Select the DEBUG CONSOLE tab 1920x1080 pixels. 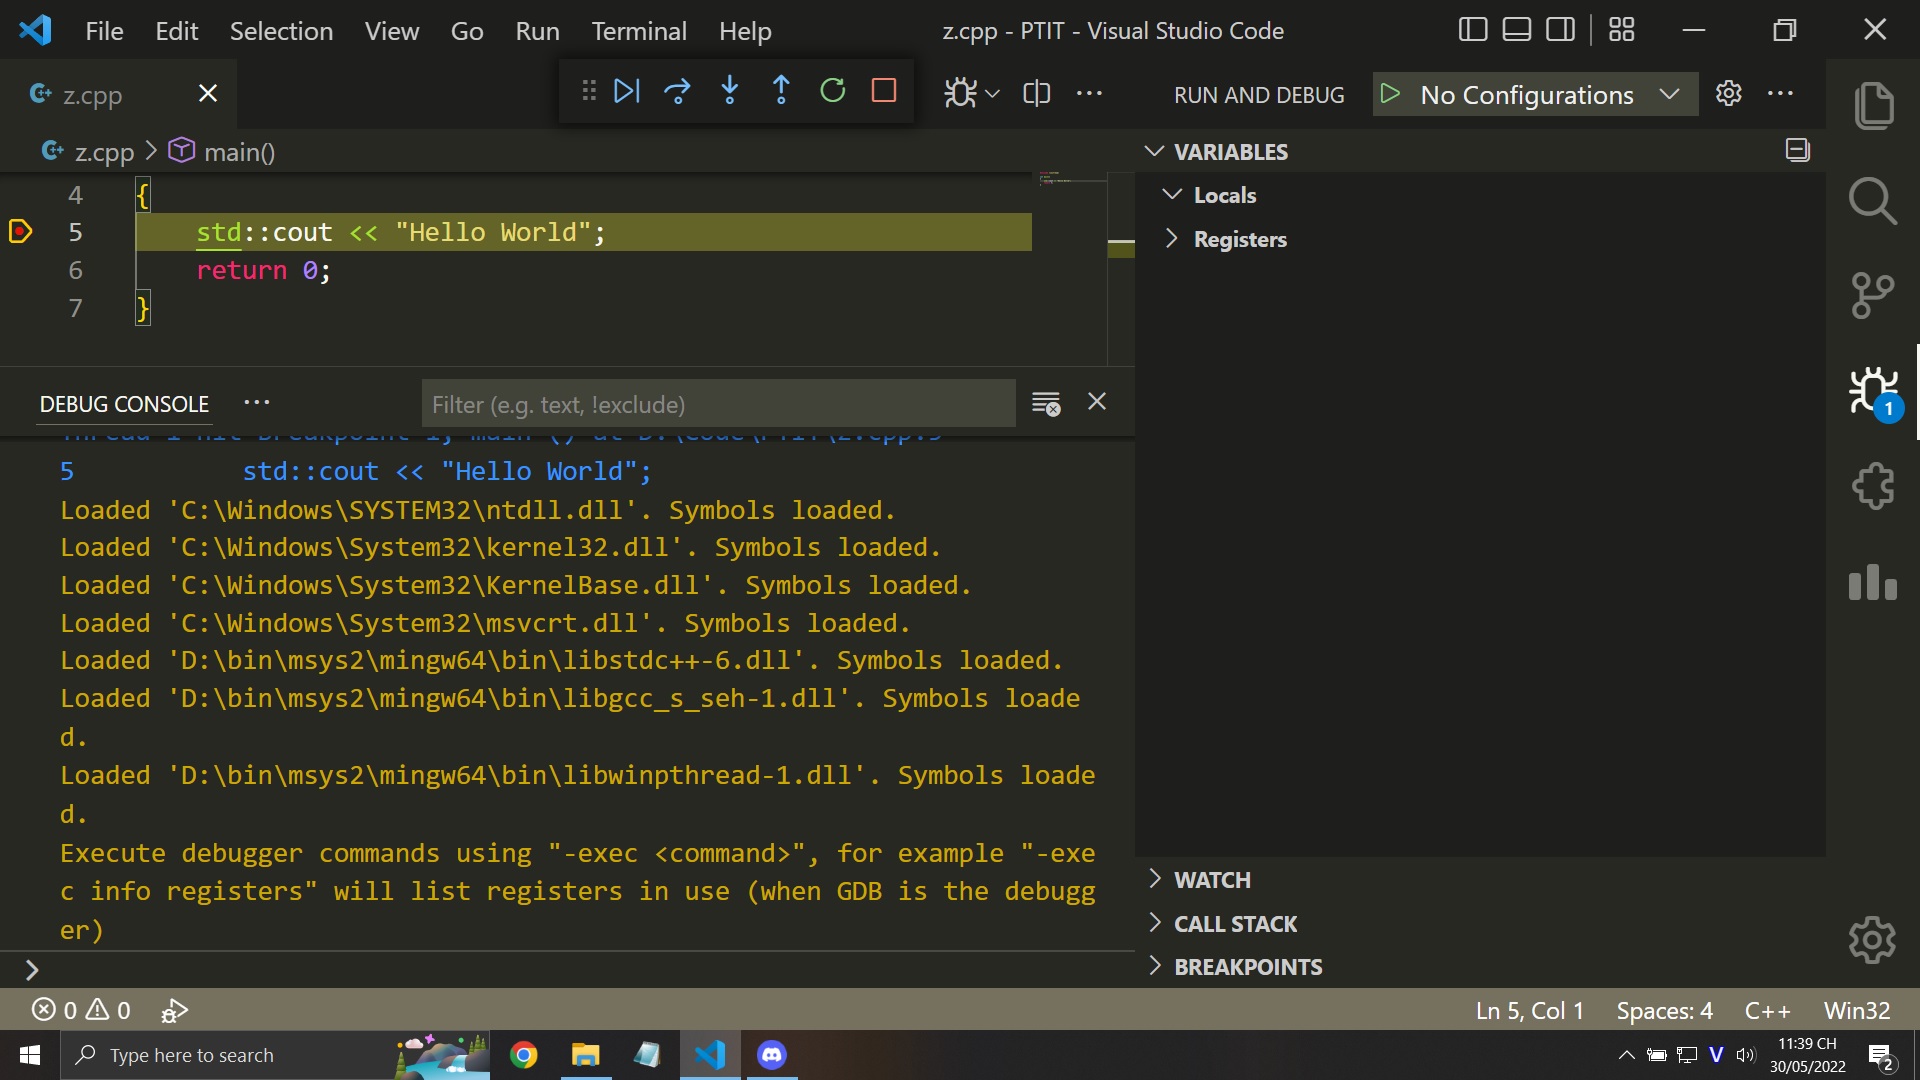pos(124,404)
